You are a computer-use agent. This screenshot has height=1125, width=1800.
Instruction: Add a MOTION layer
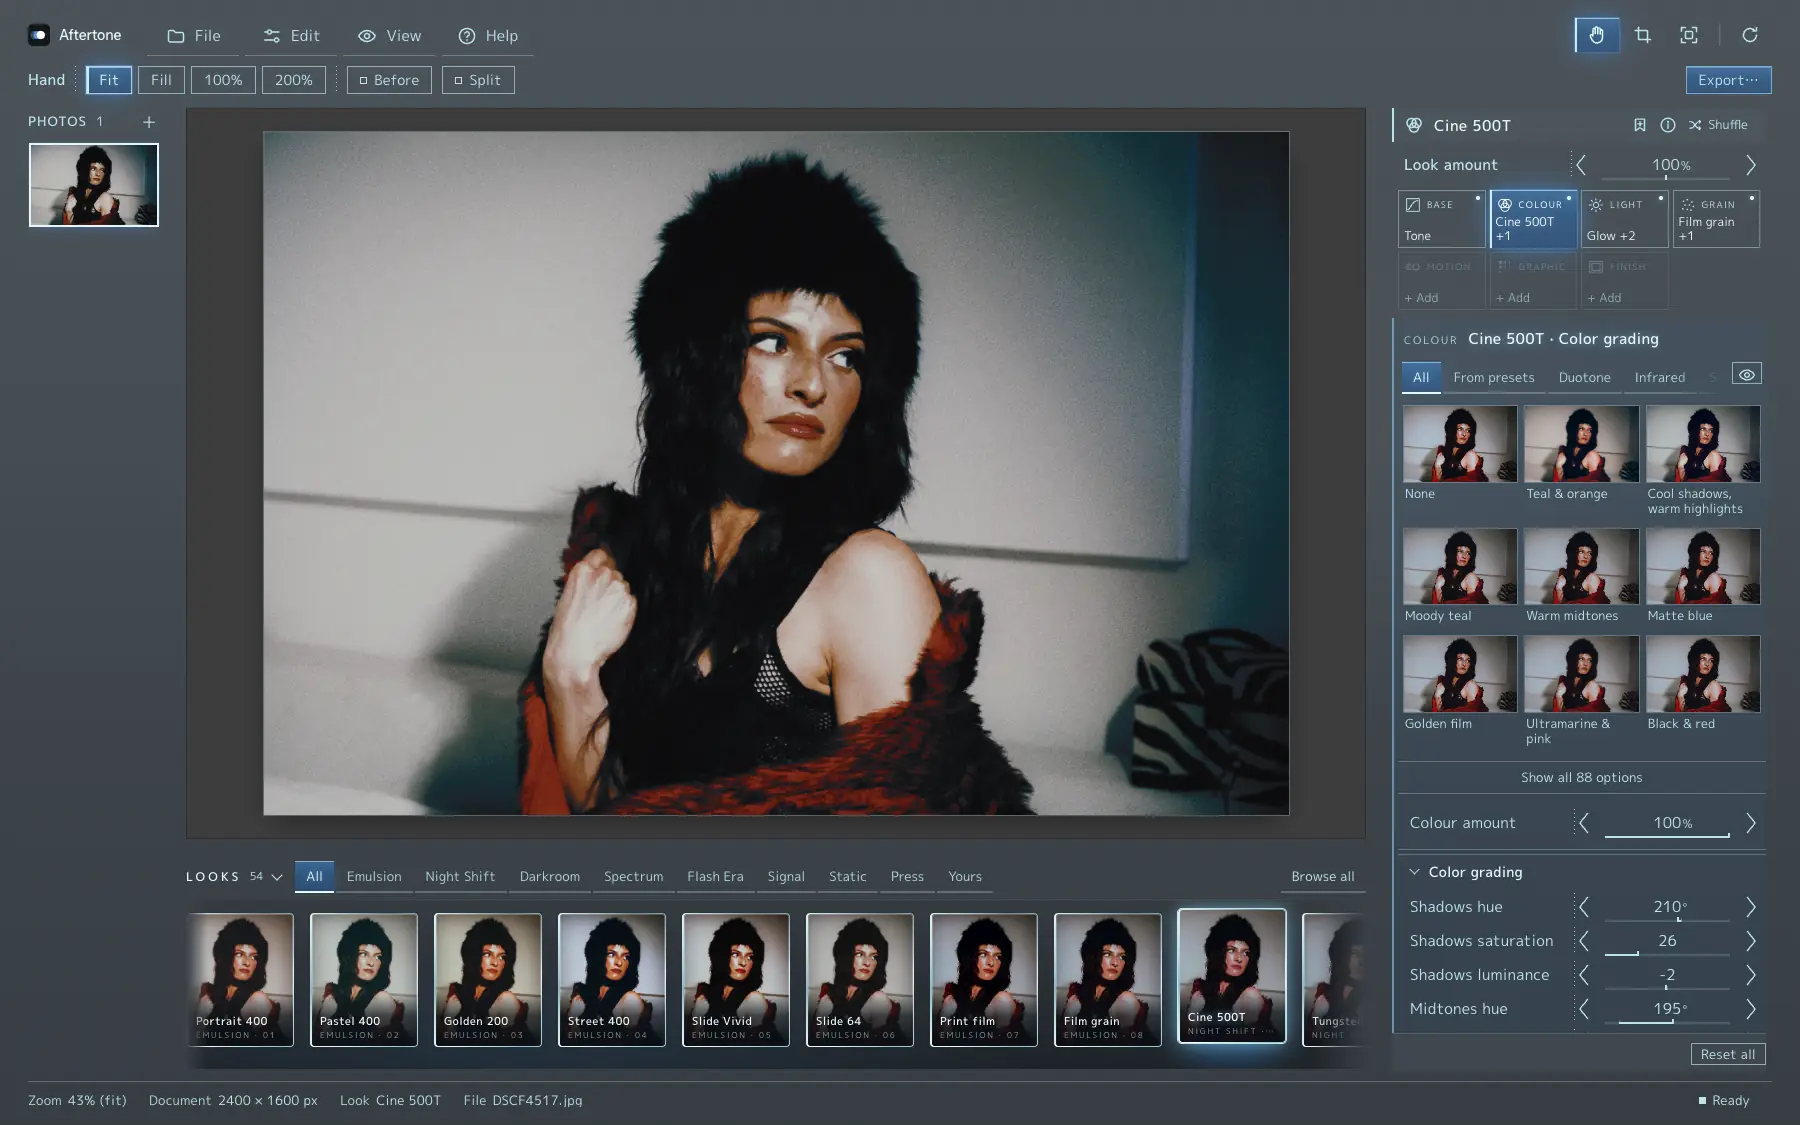coord(1441,281)
